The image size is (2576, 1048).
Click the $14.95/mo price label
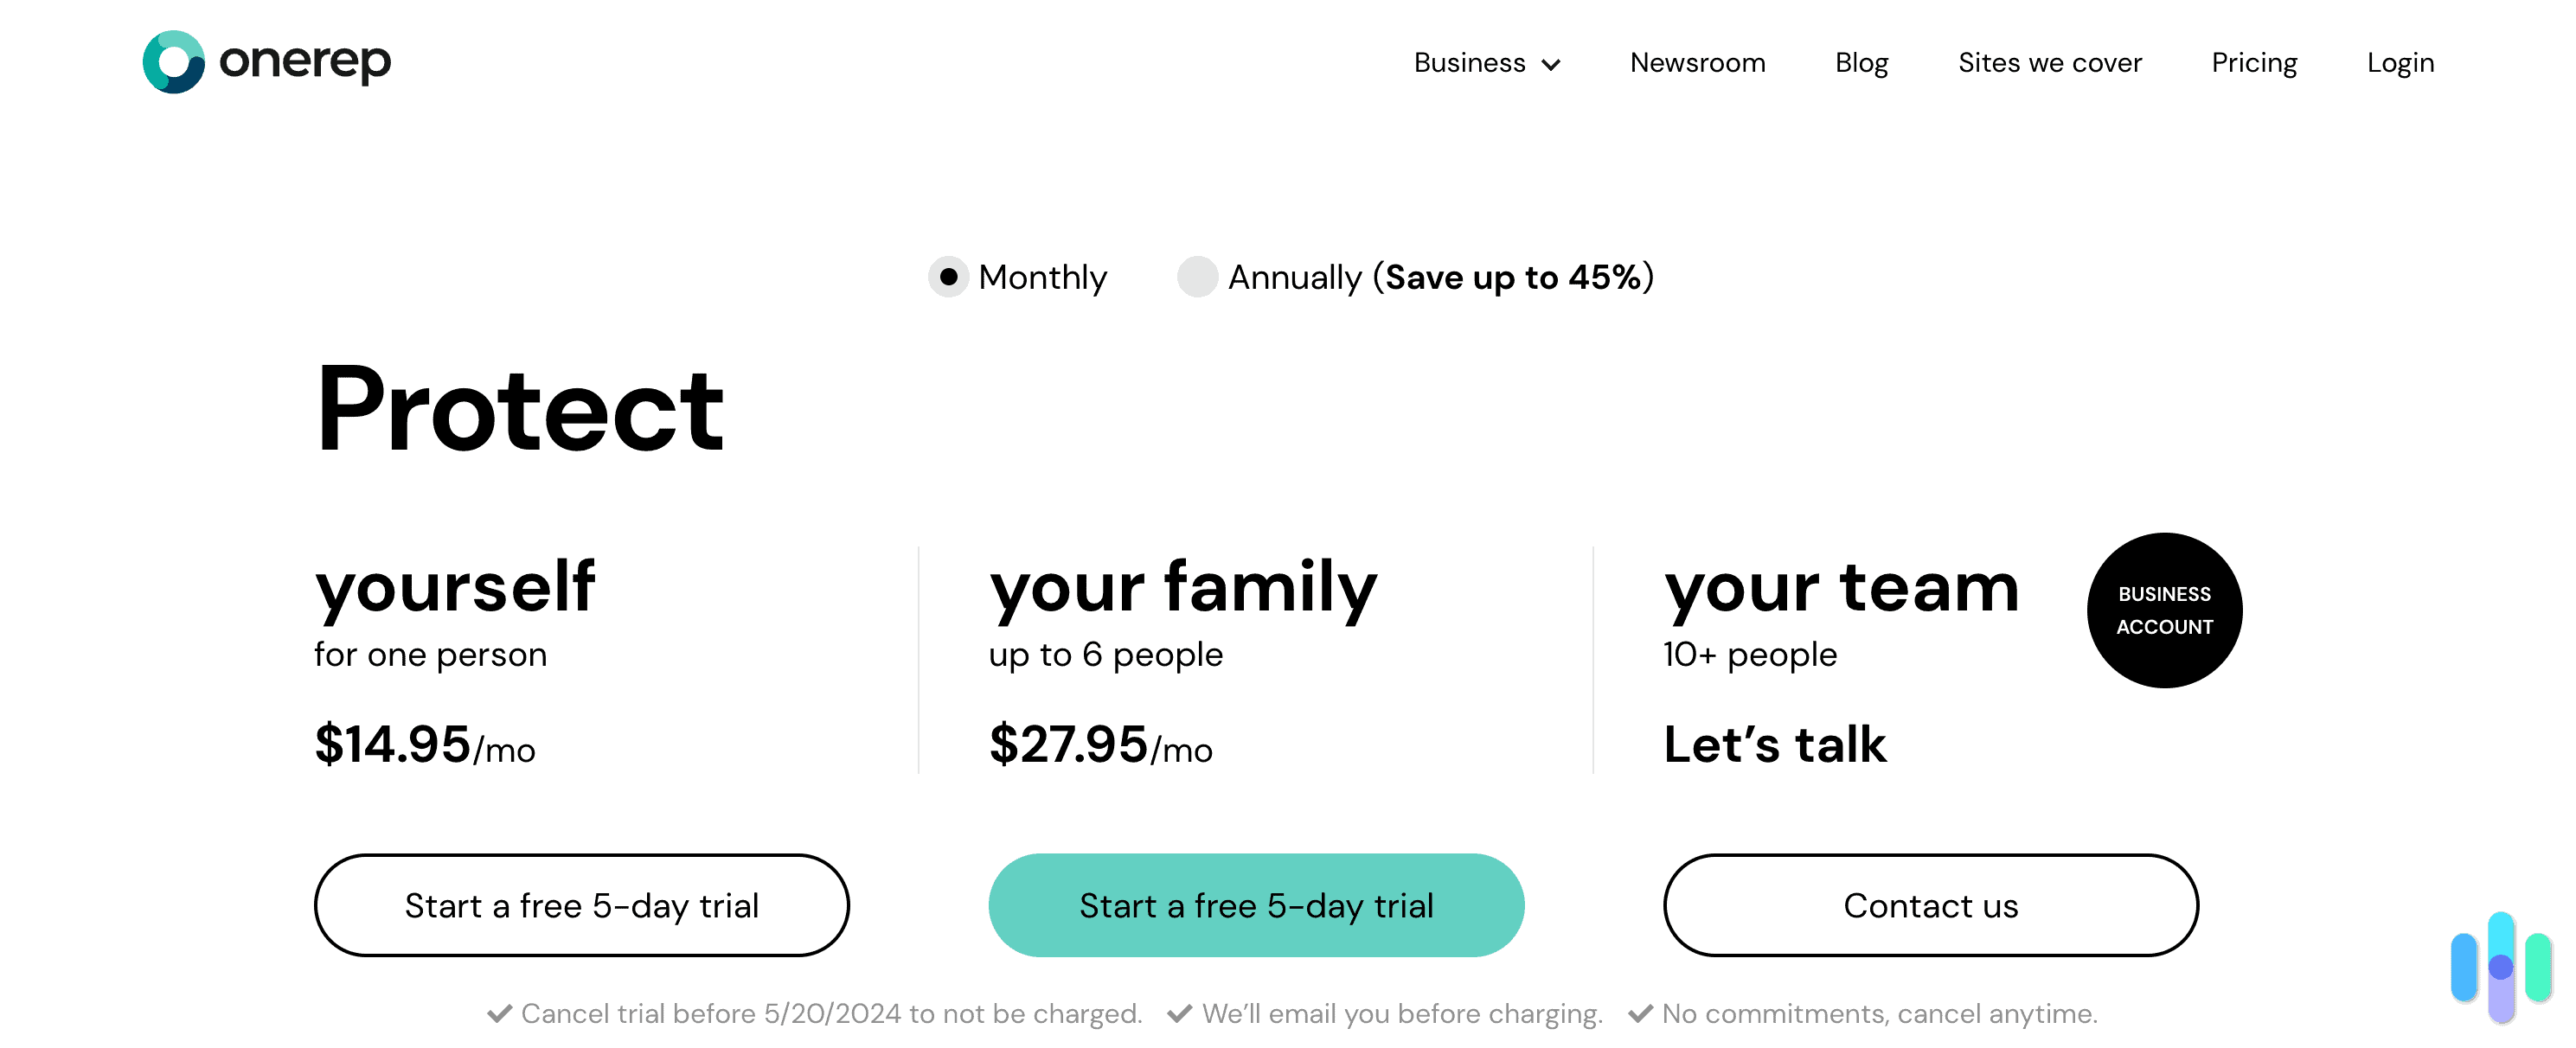pyautogui.click(x=424, y=744)
